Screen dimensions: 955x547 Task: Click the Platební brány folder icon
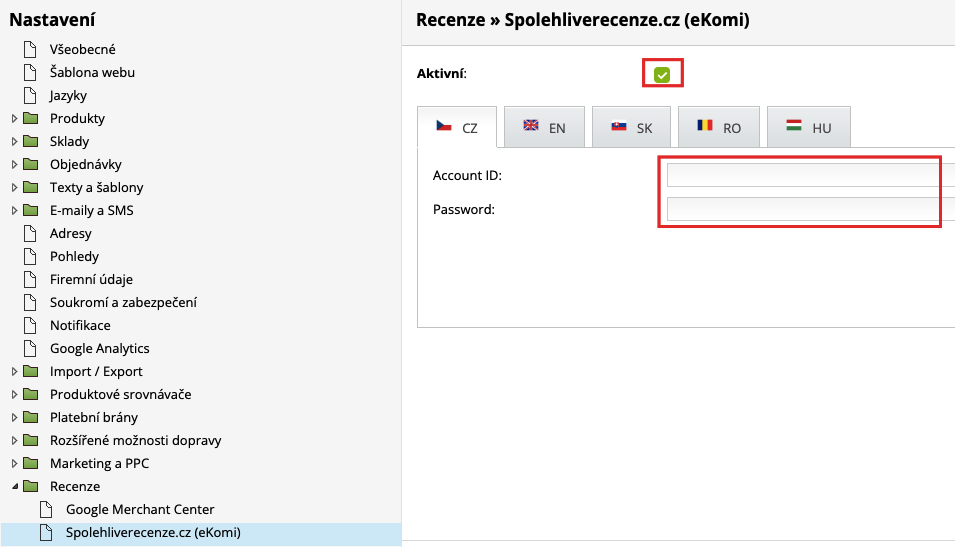pos(30,418)
